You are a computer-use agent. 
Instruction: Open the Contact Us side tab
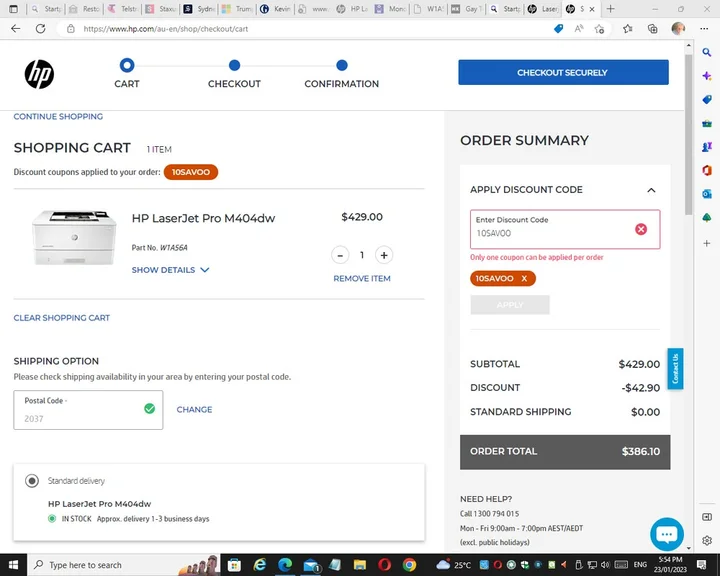tap(675, 368)
